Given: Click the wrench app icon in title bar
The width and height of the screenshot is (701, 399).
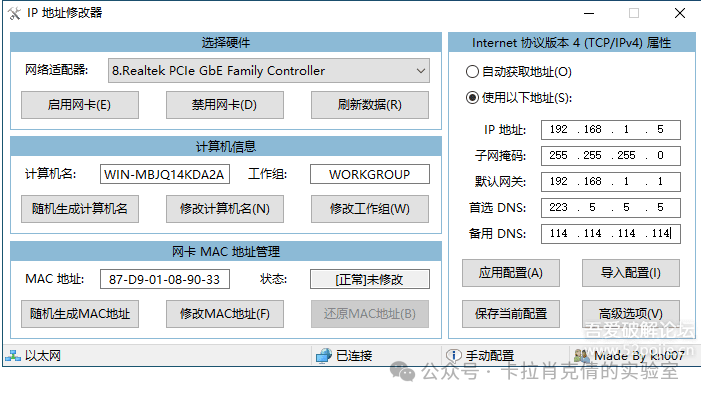Looking at the screenshot, I should point(14,13).
